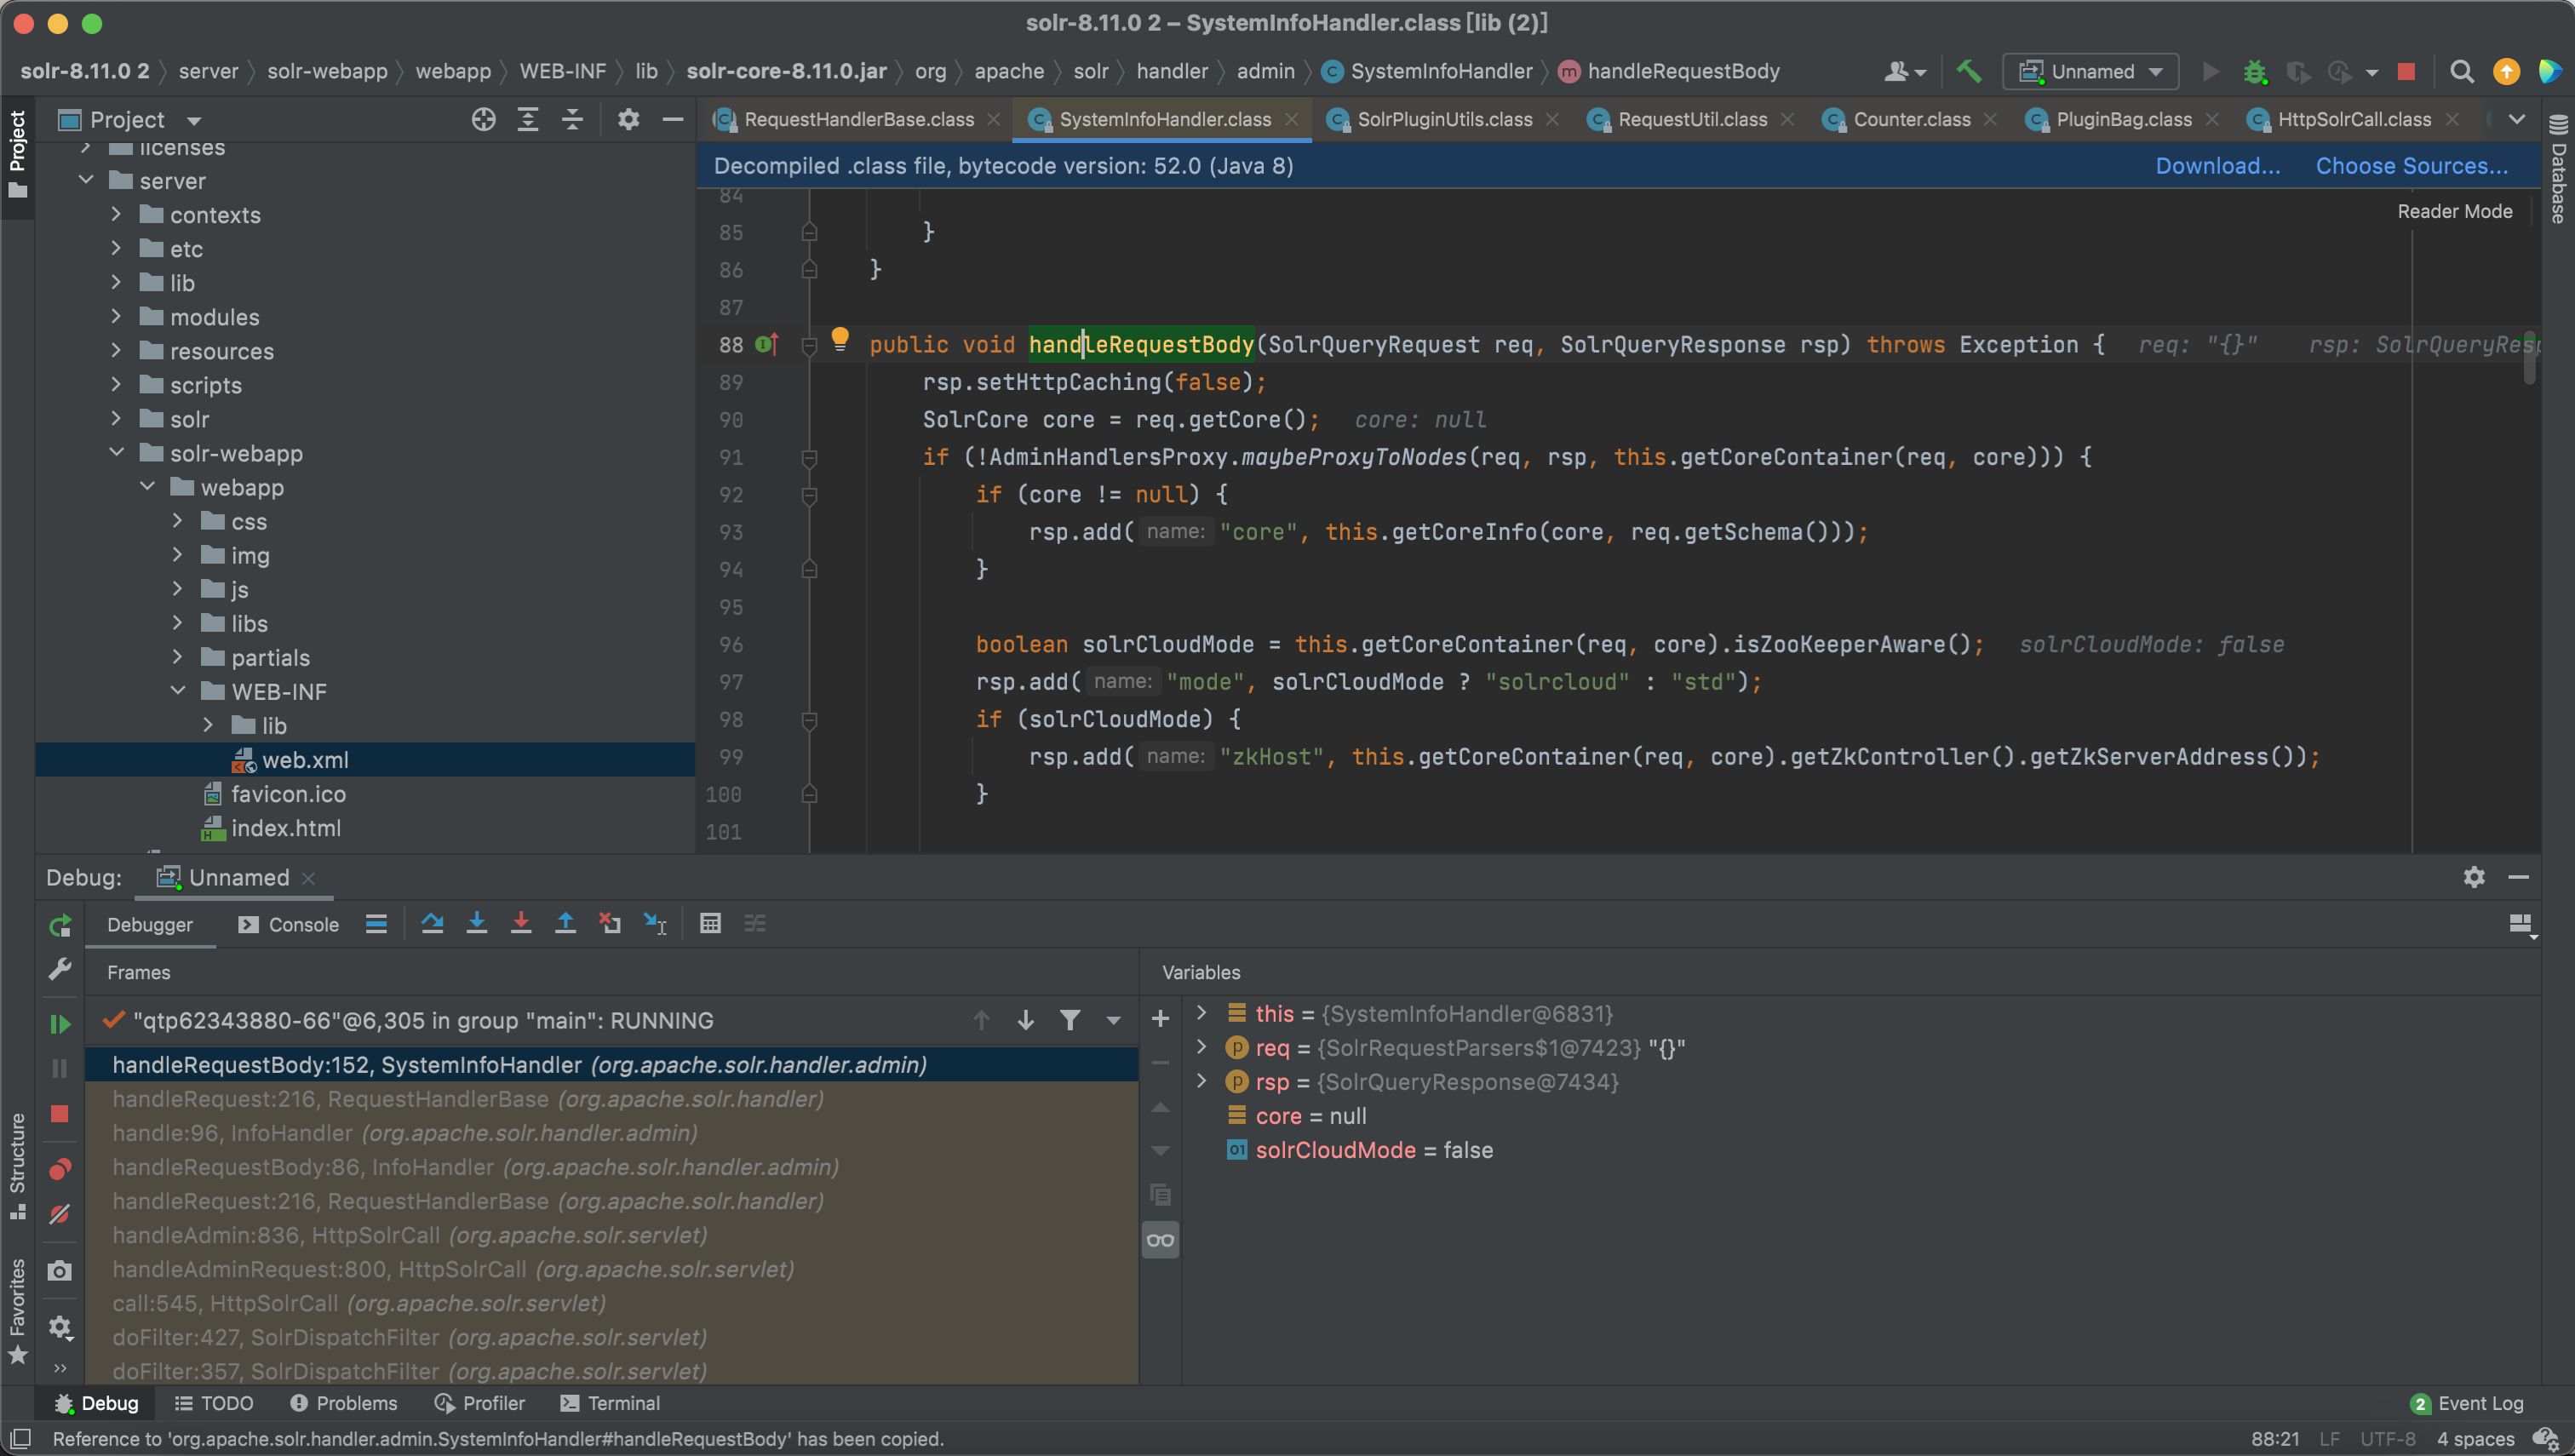Image resolution: width=2575 pixels, height=1456 pixels.
Task: Click the Debug bug icon in top toolbar
Action: click(2255, 72)
